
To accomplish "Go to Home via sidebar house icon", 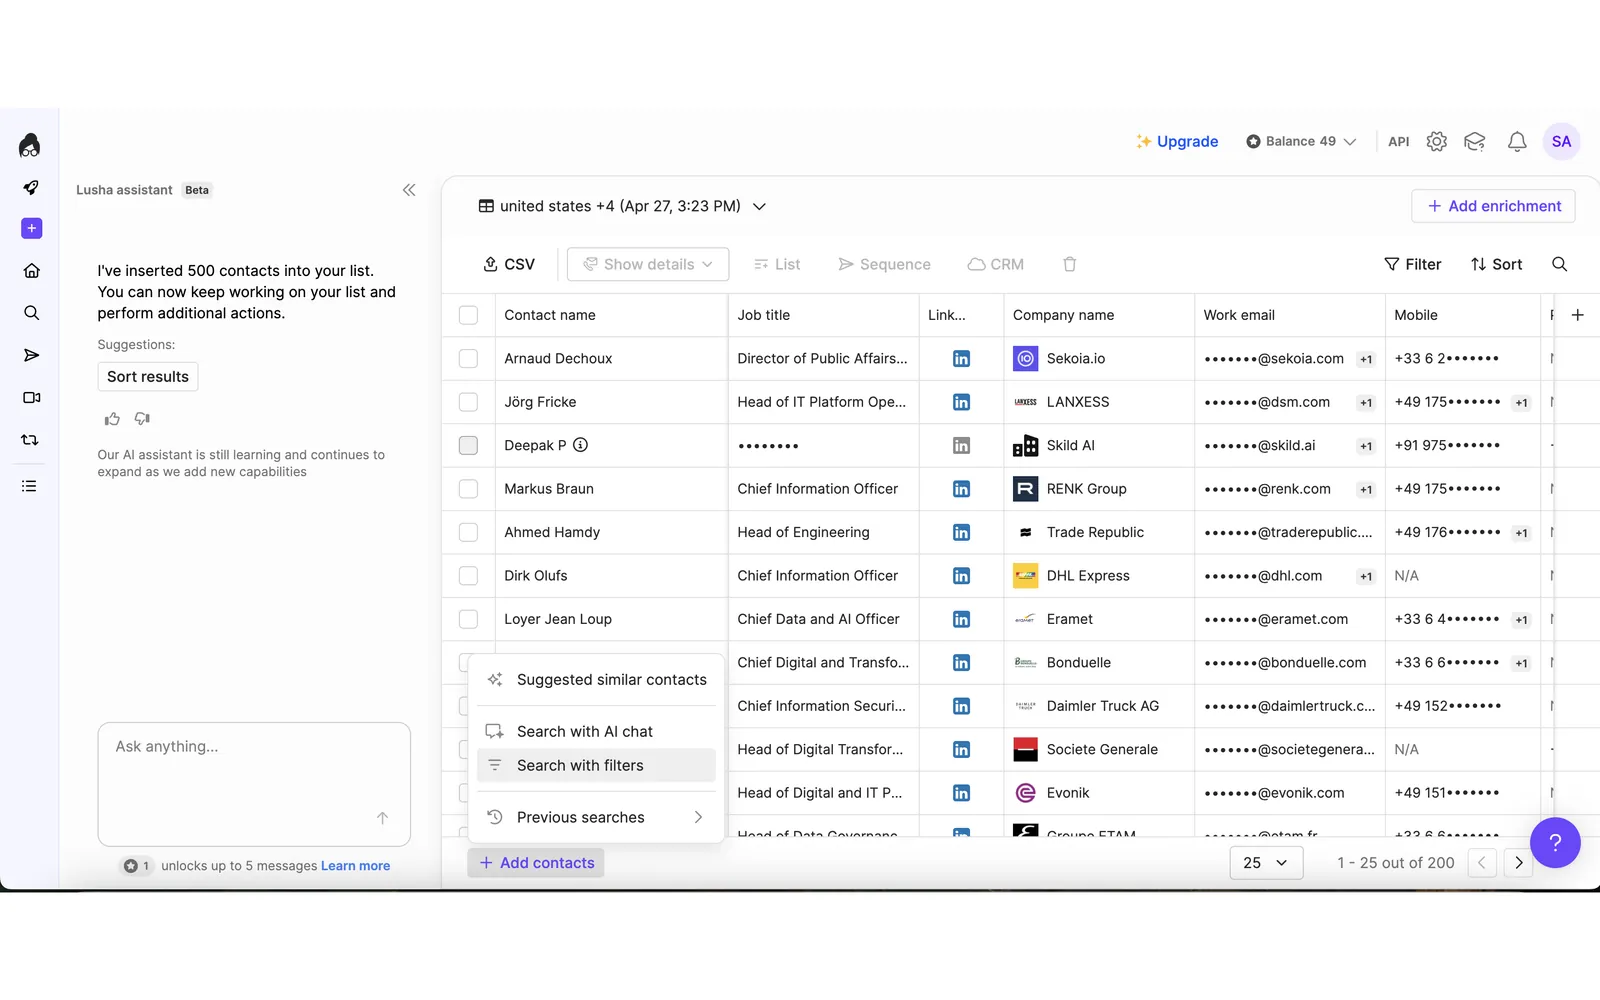I will [x=31, y=271].
